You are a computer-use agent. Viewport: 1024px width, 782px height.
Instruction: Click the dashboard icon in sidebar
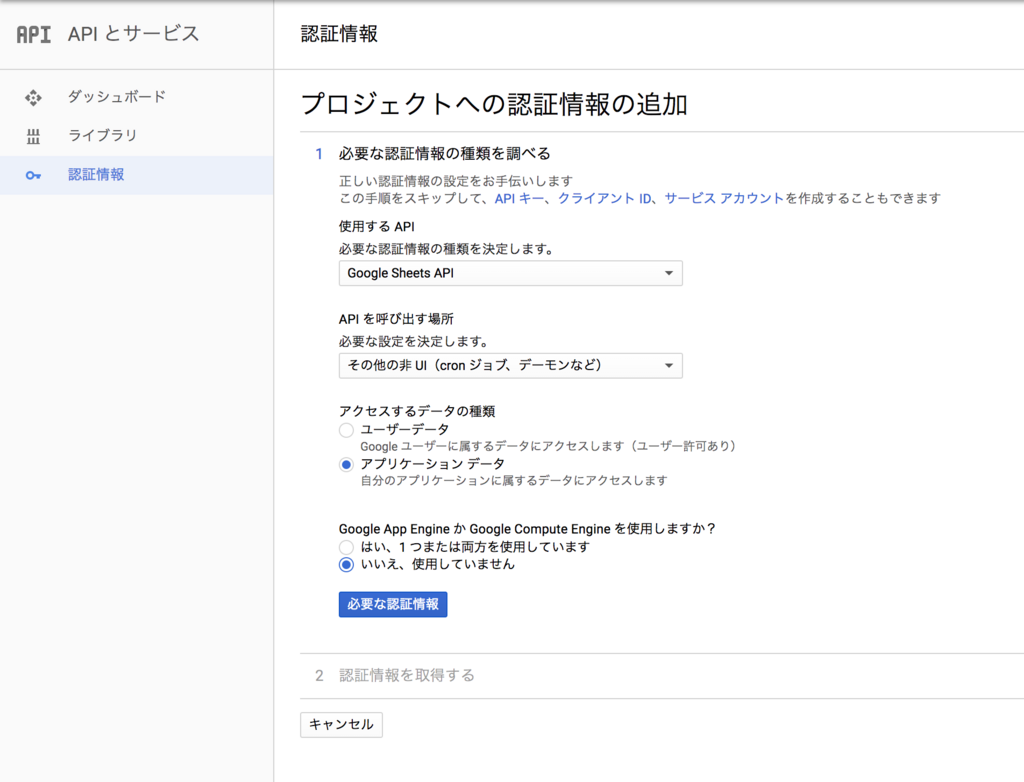pos(33,97)
